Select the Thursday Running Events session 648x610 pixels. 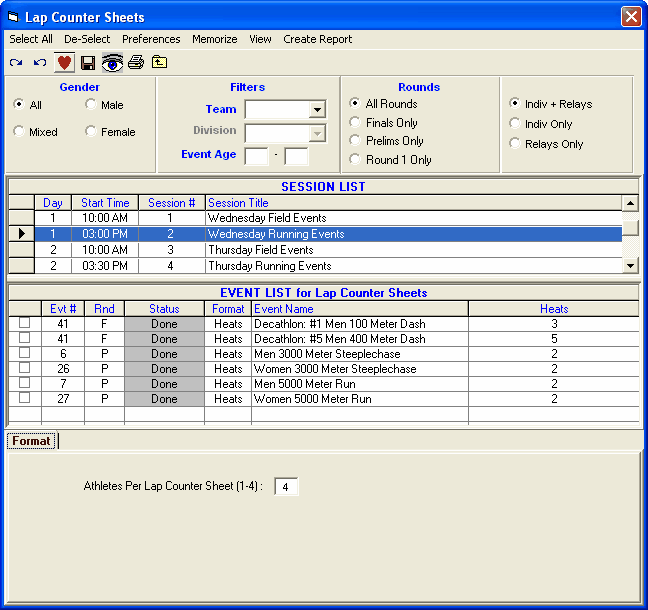click(328, 266)
